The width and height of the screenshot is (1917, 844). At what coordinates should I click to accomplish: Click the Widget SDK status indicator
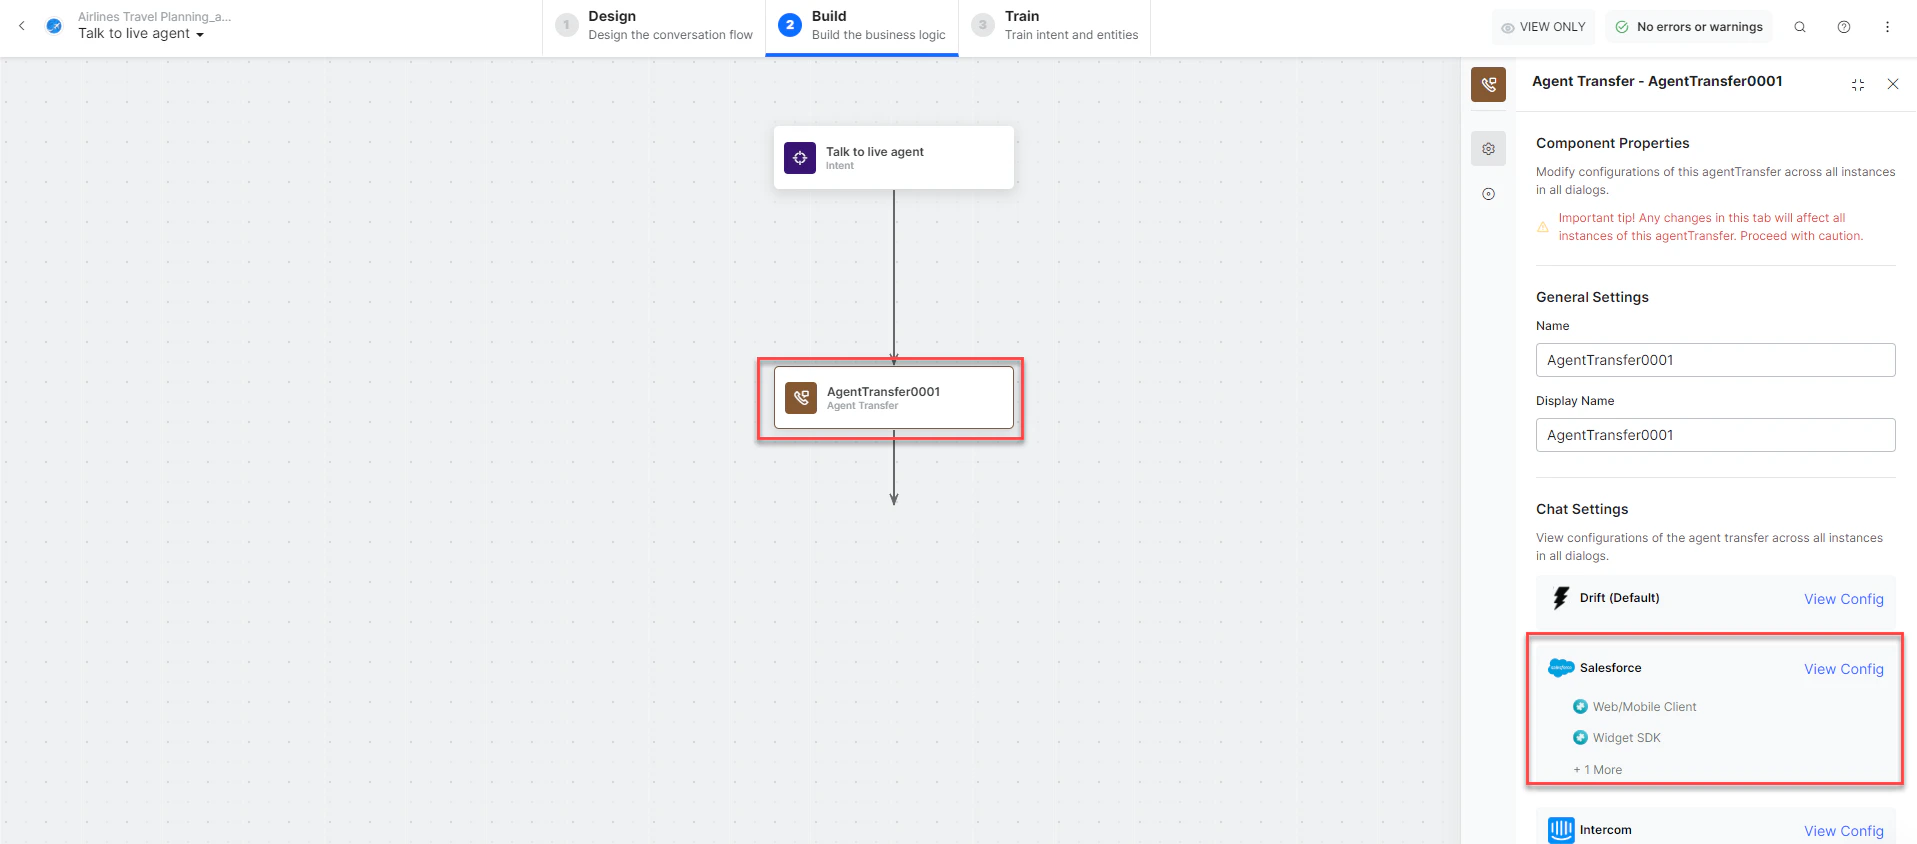[1580, 738]
